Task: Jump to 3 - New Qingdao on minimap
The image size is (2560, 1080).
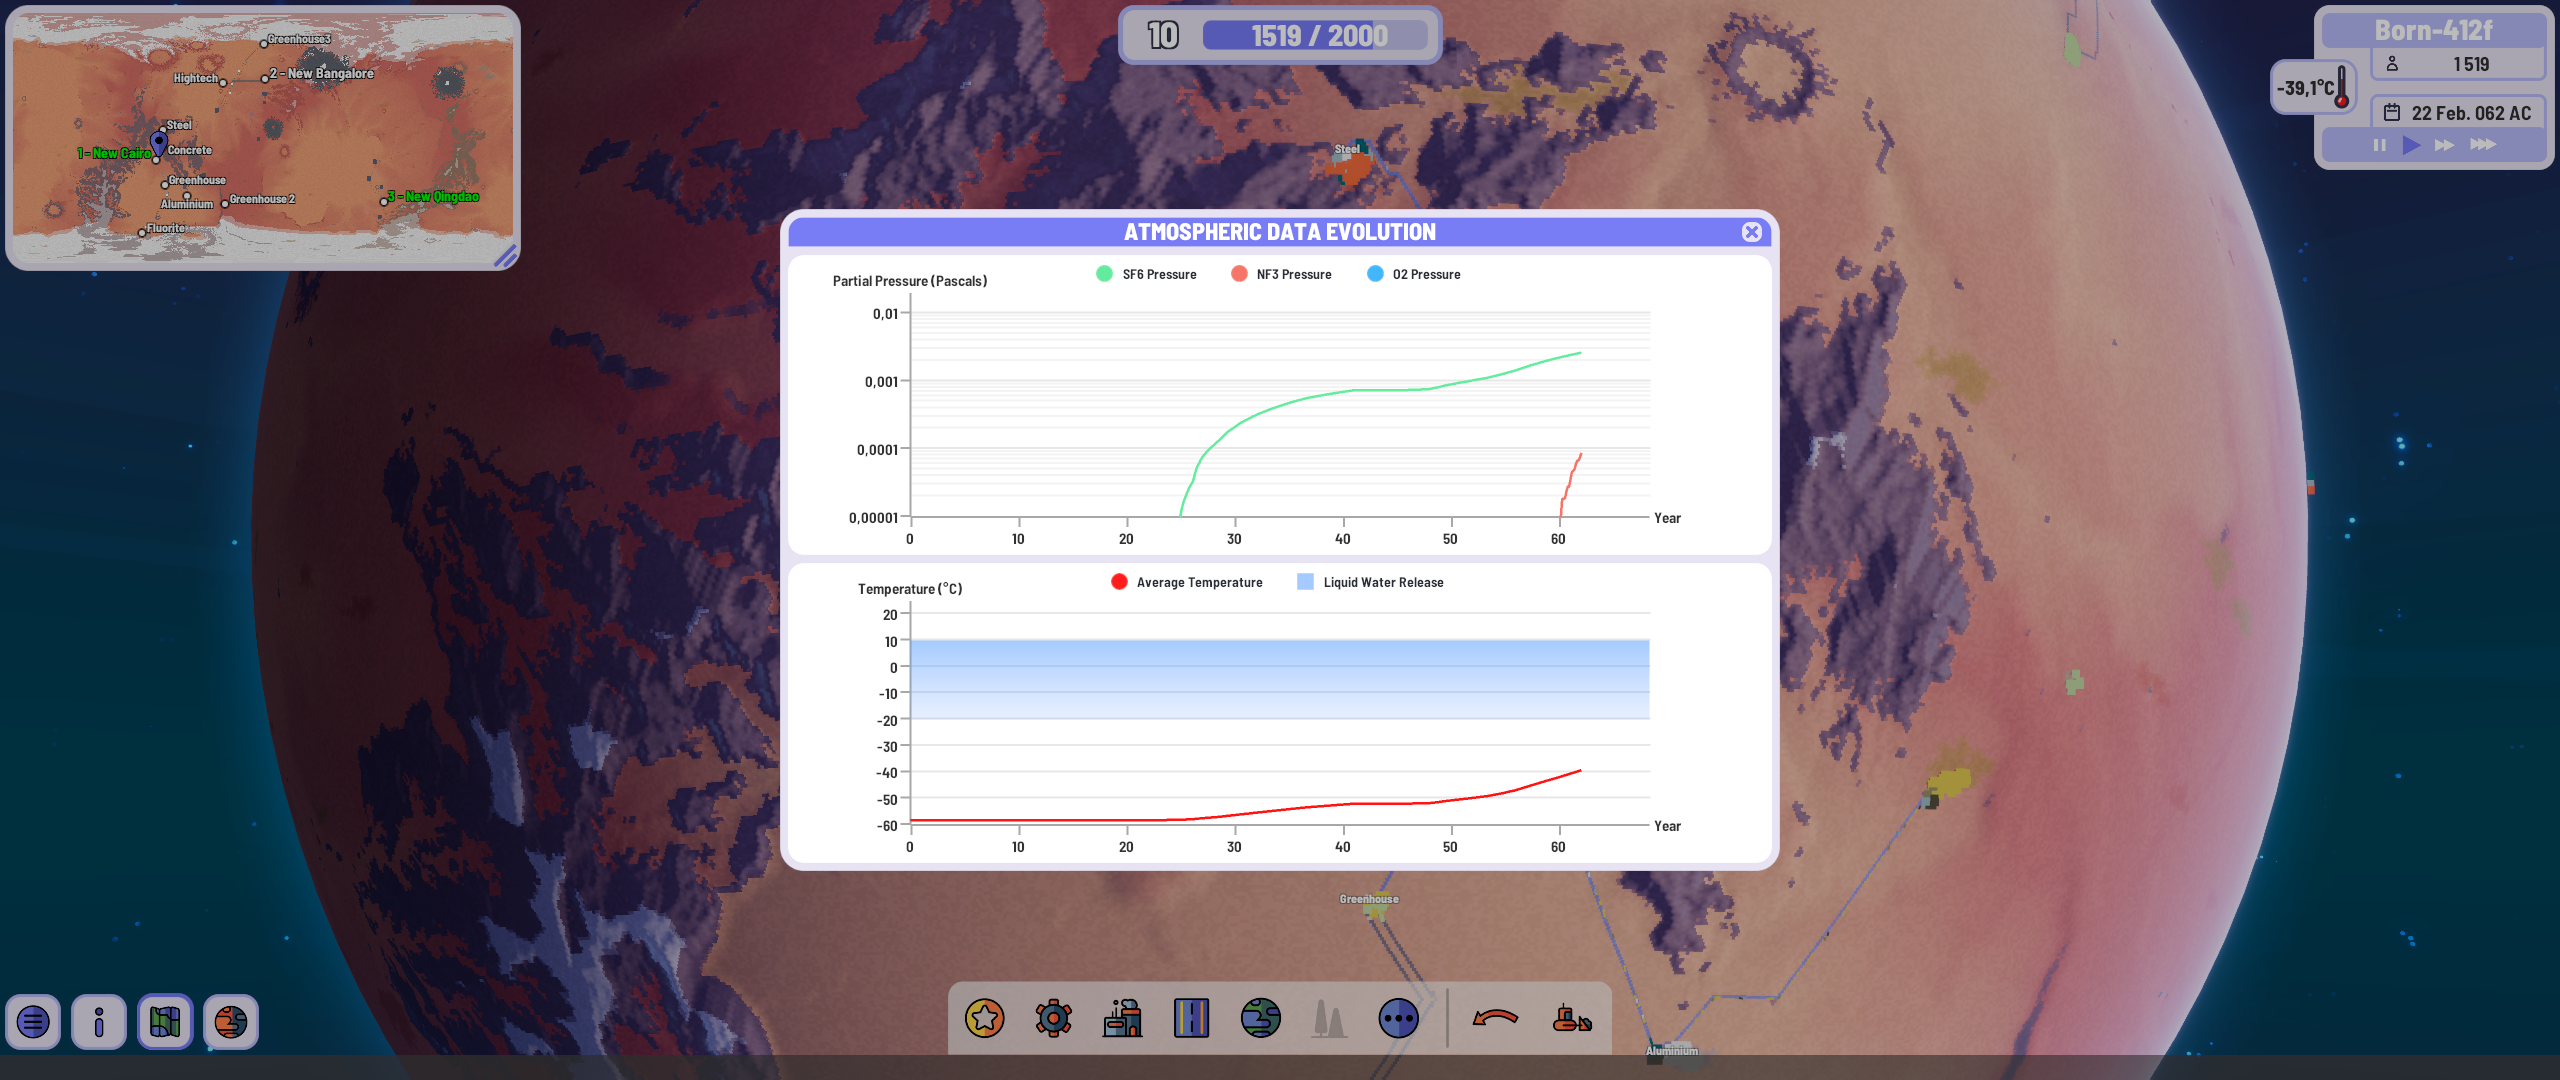Action: [x=433, y=197]
